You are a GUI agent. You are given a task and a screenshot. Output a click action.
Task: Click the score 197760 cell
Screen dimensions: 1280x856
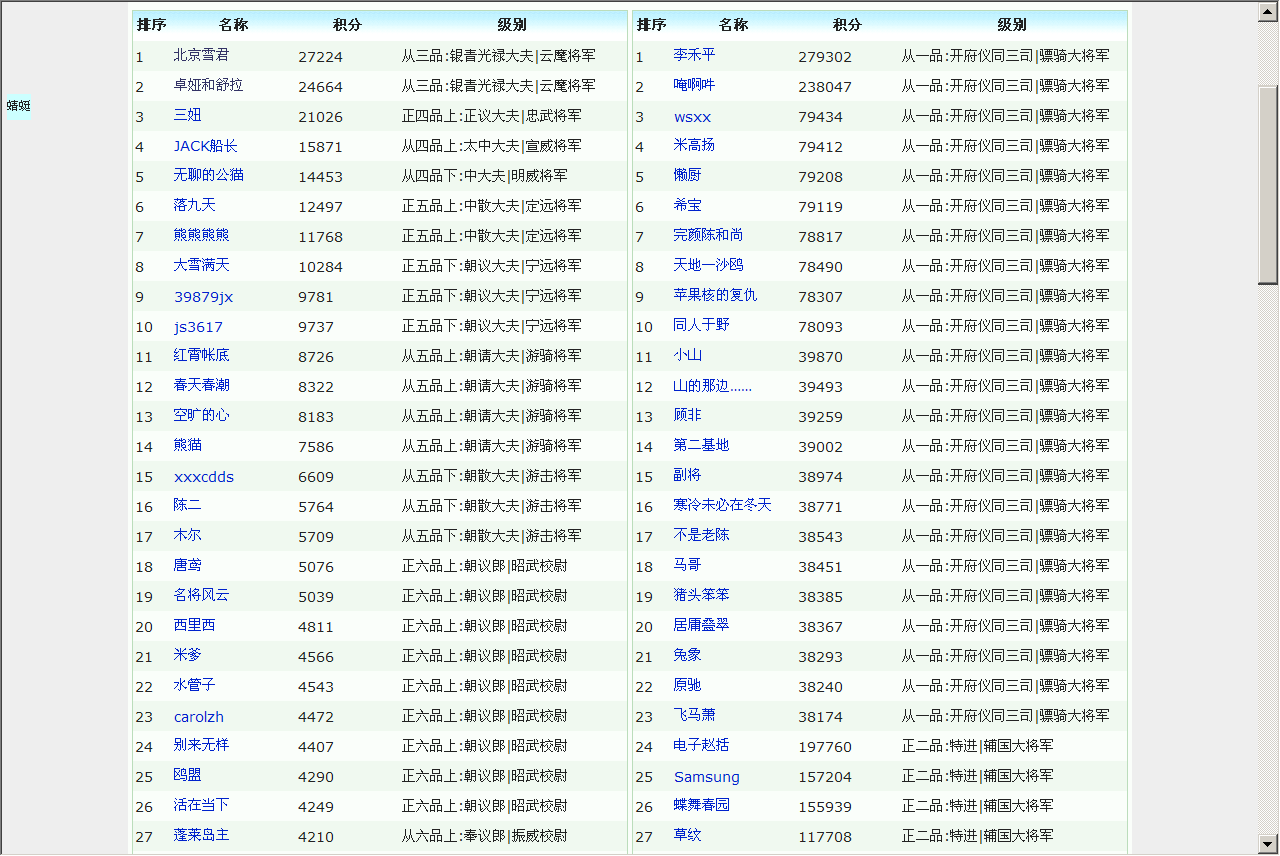click(825, 747)
